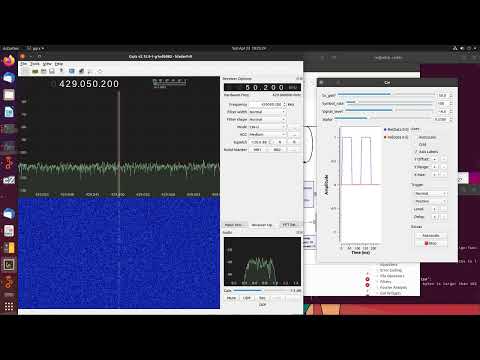
Task: Open the View menu in Gqrx
Action: [47, 64]
